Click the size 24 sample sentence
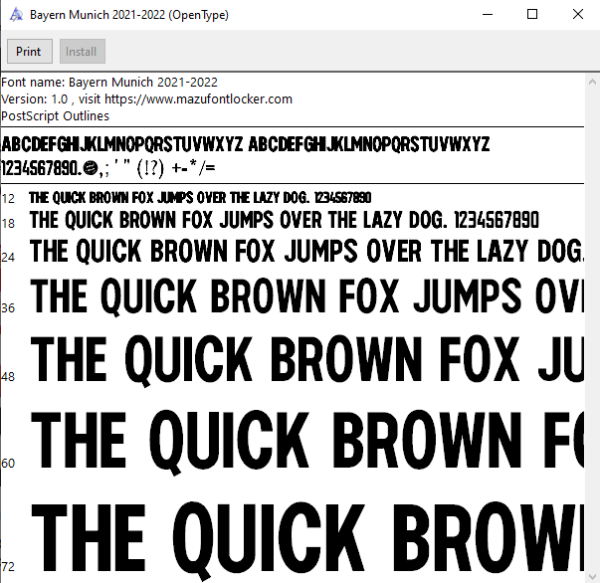 [x=307, y=251]
